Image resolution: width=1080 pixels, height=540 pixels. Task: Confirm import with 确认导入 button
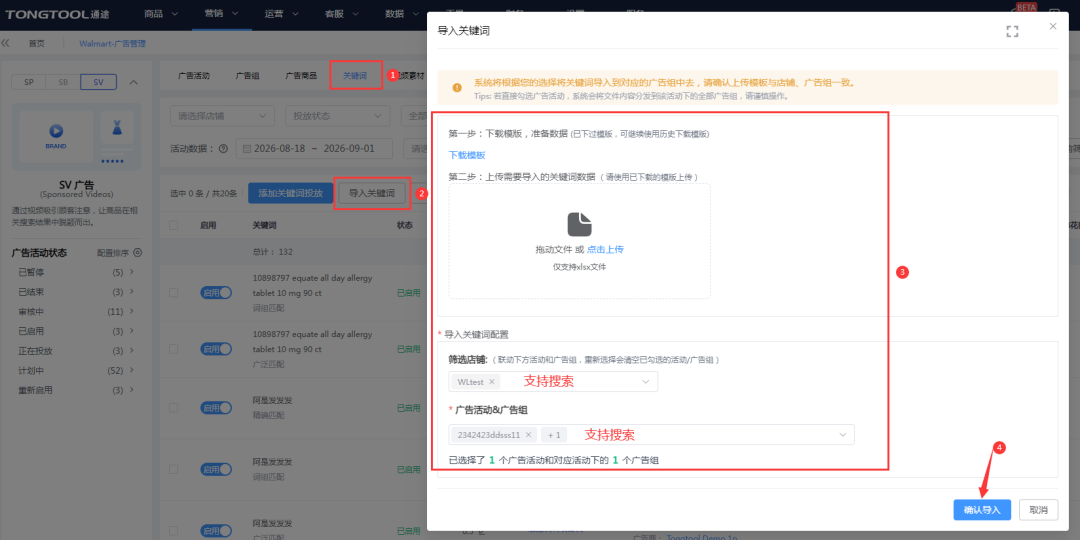(x=982, y=510)
